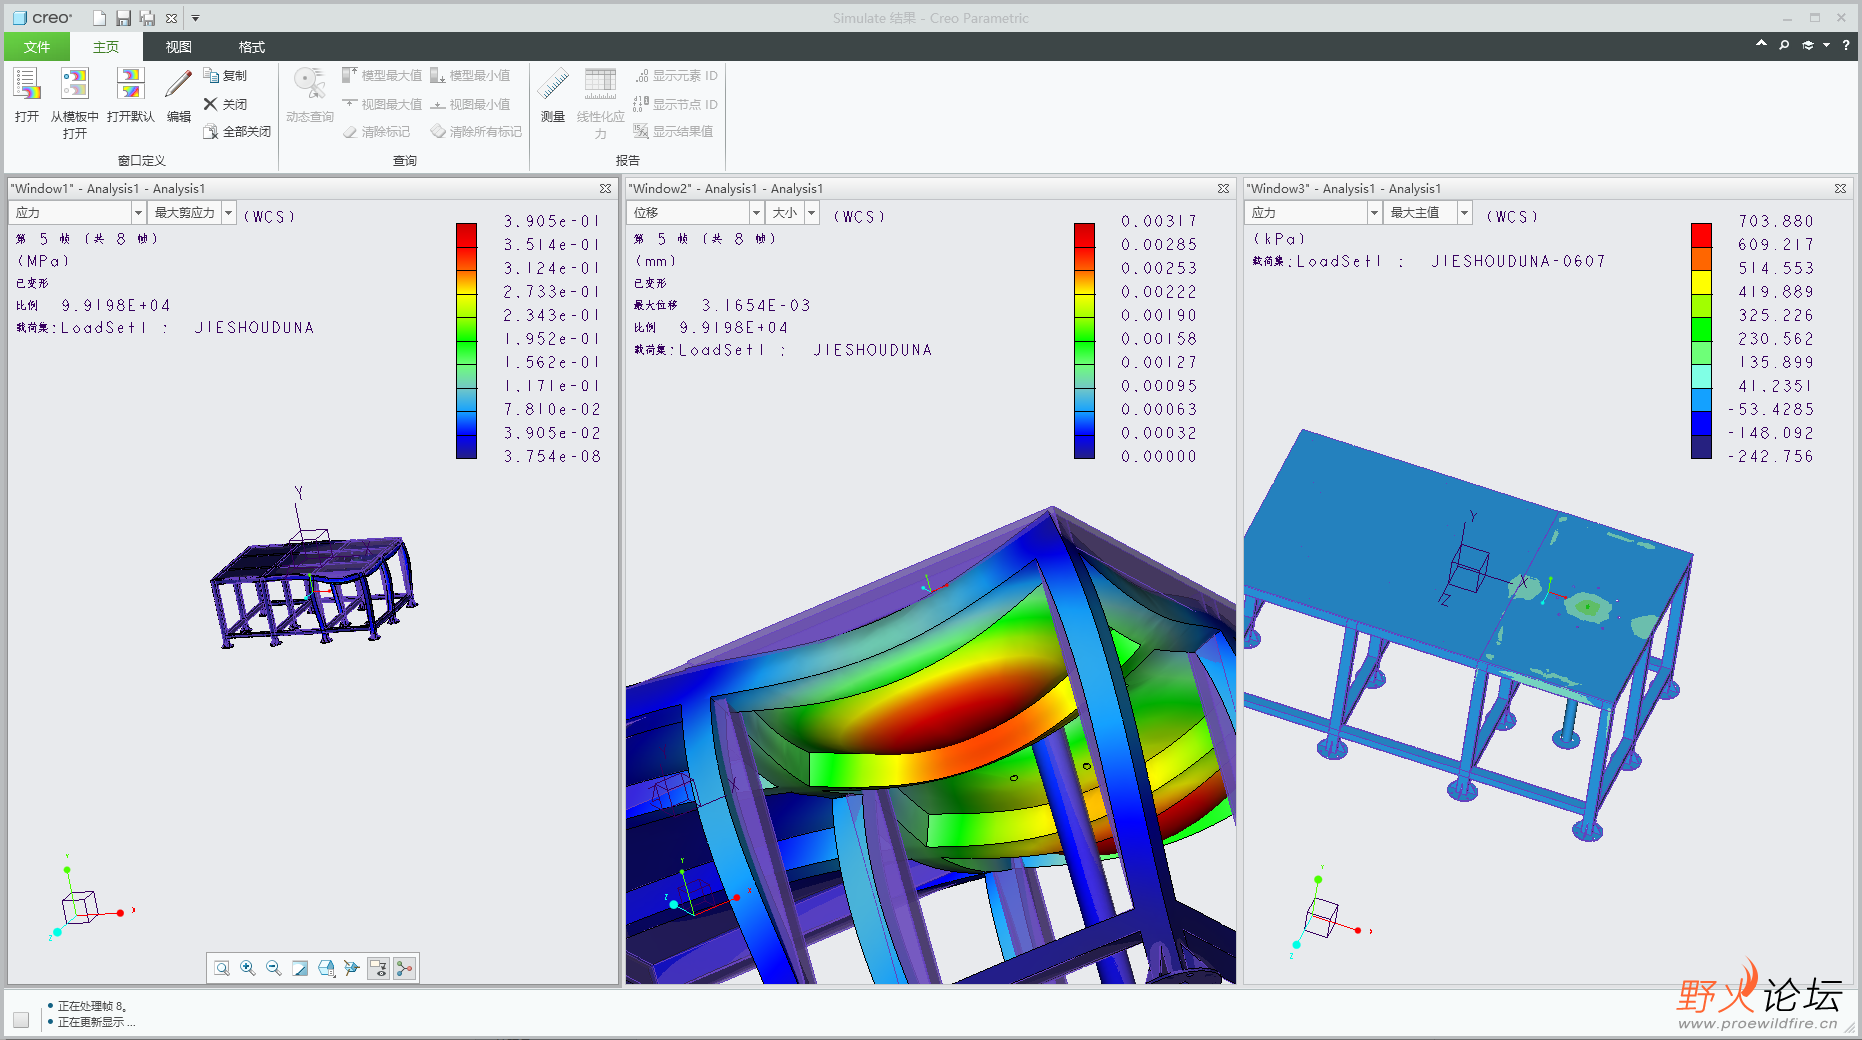Click the Dynamic Query (动态查询) icon
The image size is (1862, 1040).
pyautogui.click(x=309, y=84)
